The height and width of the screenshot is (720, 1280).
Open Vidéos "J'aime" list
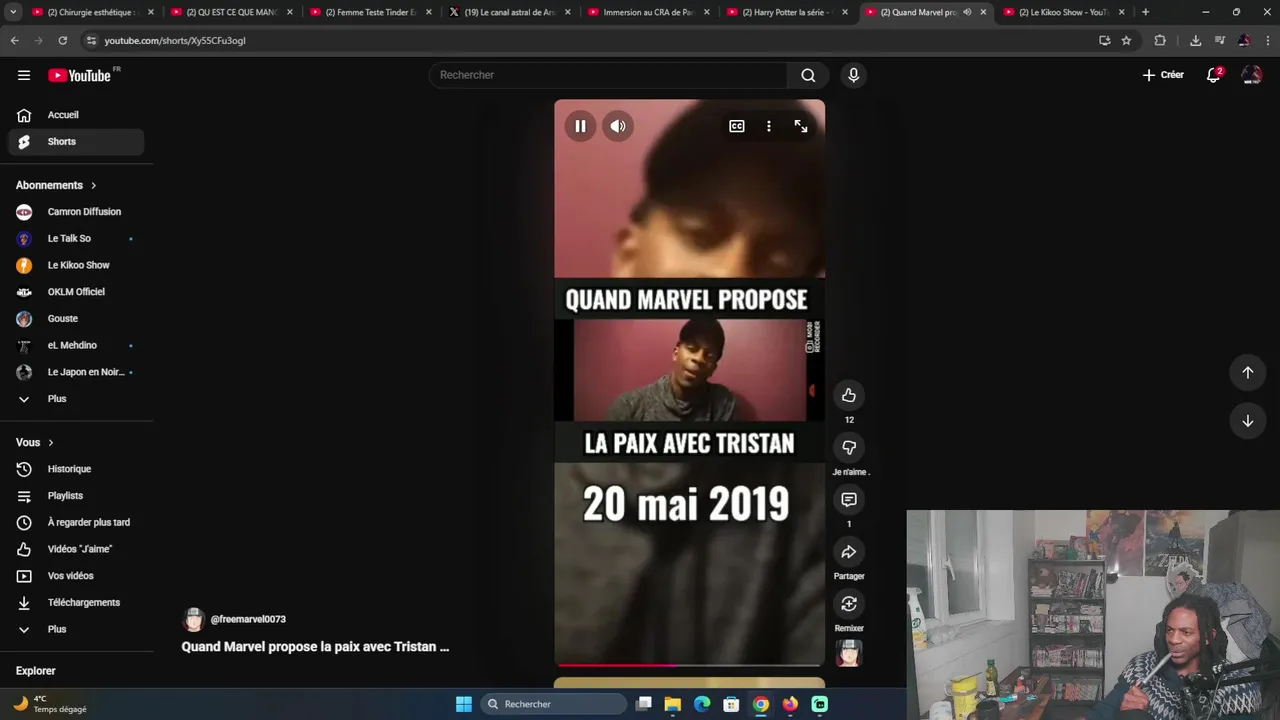(x=76, y=549)
